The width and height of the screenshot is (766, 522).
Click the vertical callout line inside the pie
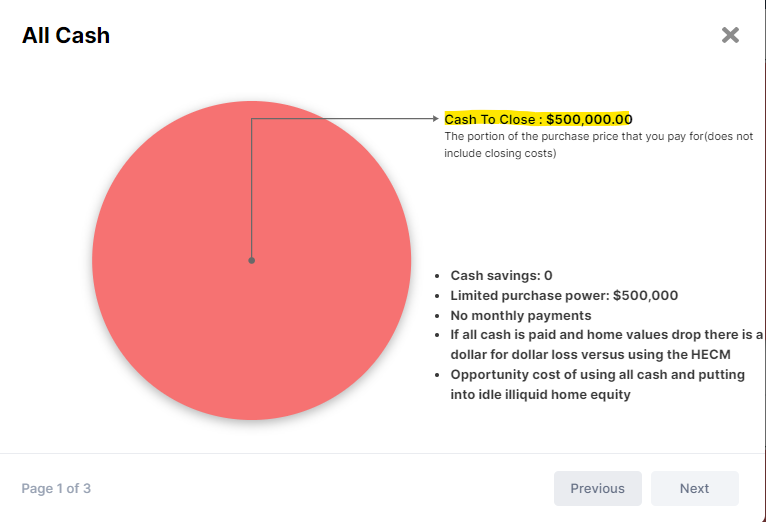[x=252, y=189]
